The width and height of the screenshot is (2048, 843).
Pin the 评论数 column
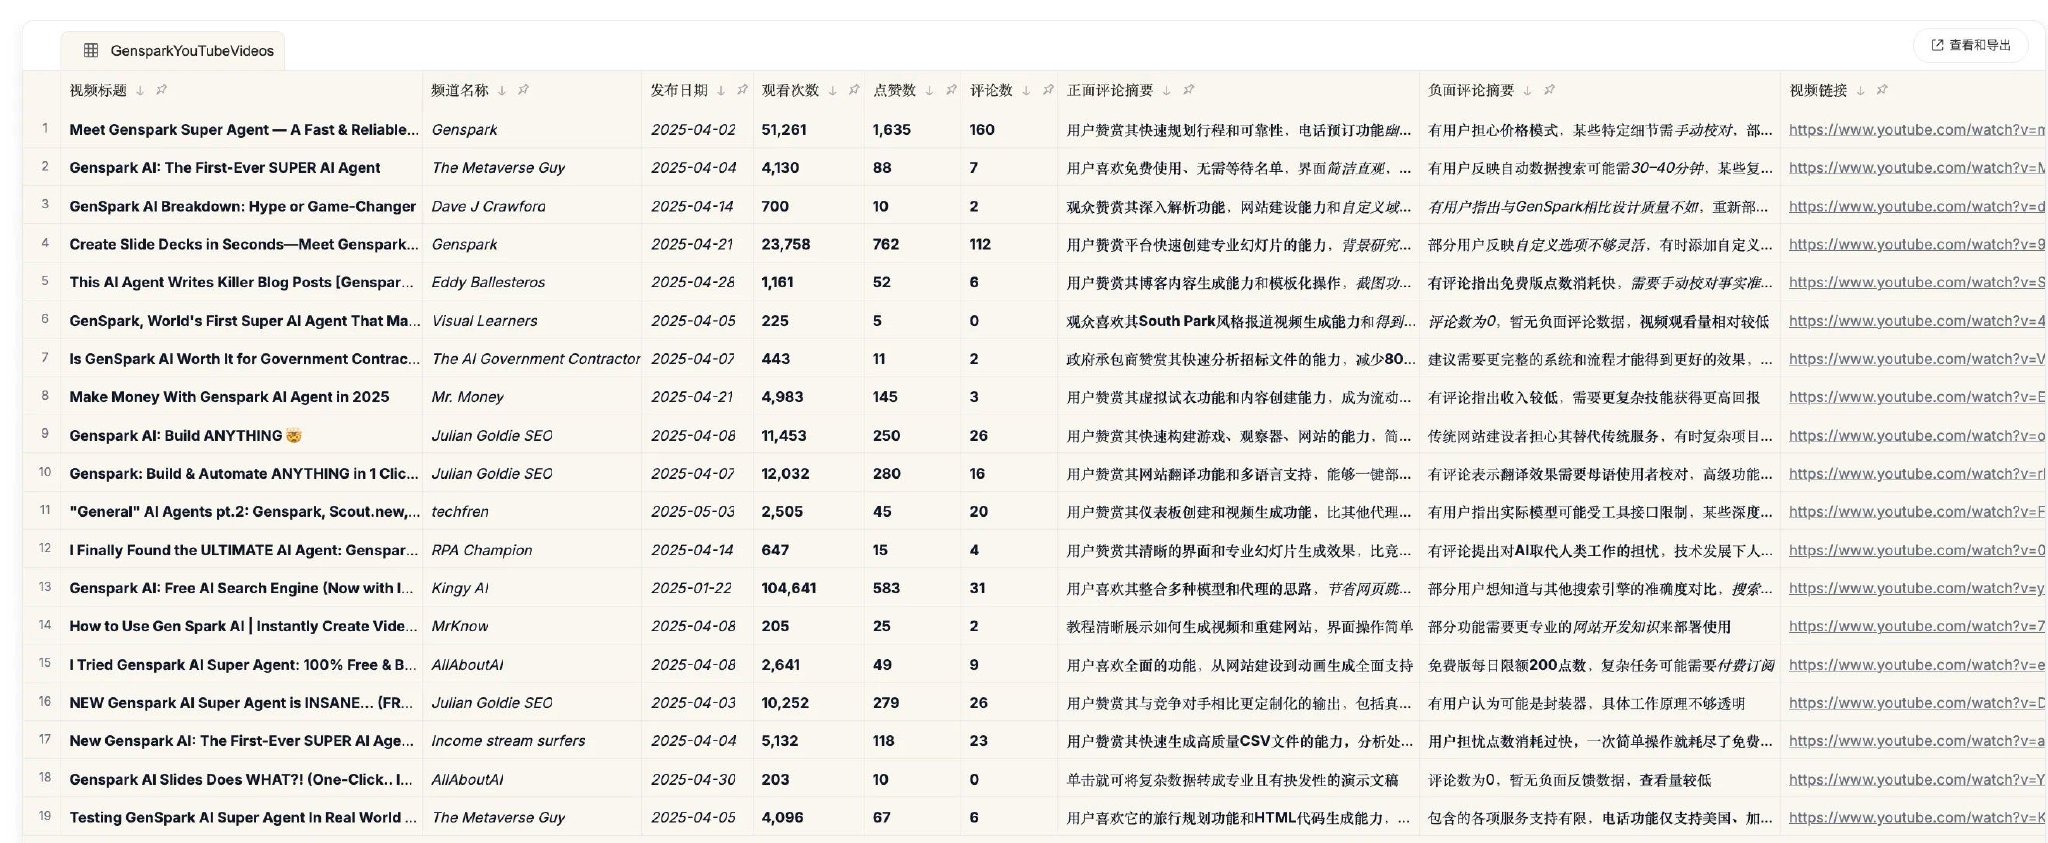click(1048, 90)
